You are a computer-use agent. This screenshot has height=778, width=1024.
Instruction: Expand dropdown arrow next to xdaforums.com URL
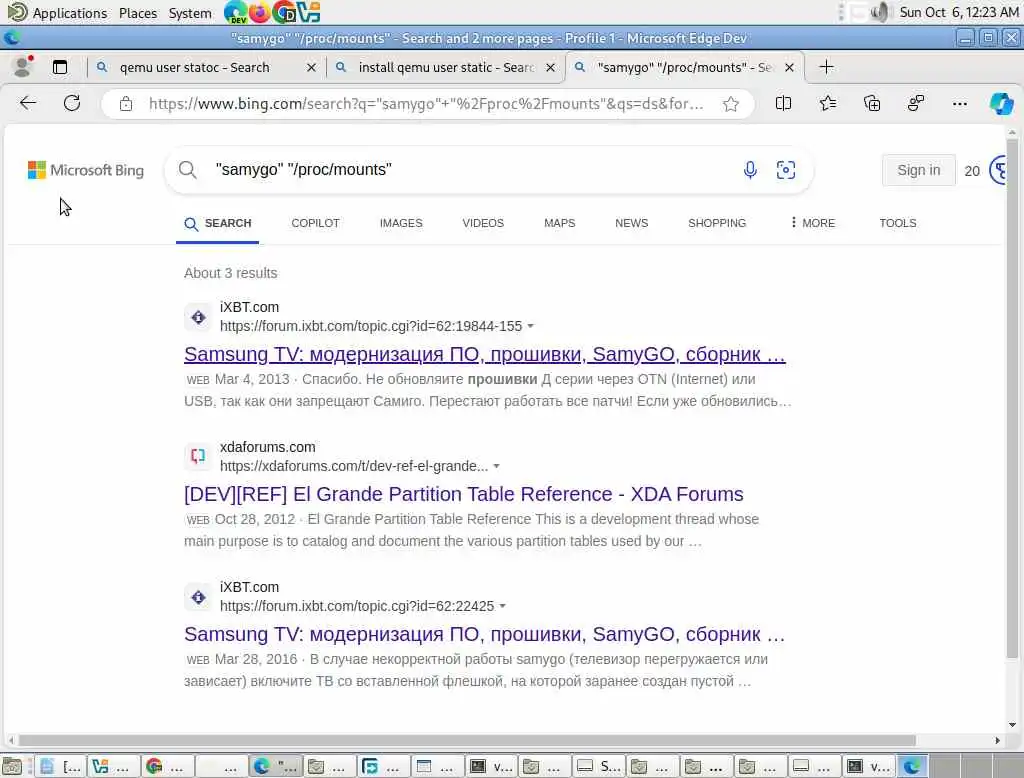pos(497,466)
